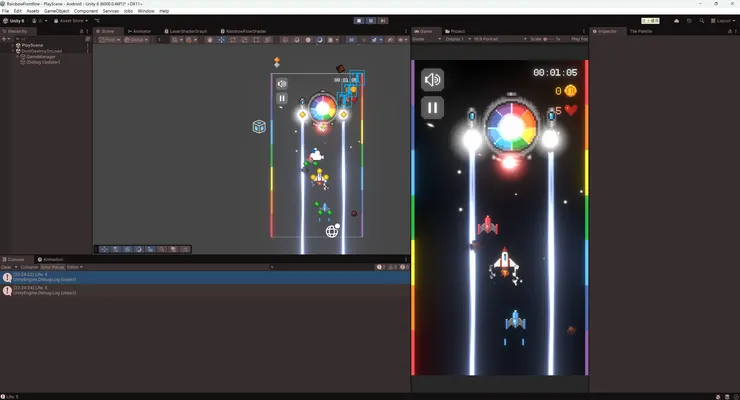The height and width of the screenshot is (400, 740).
Task: Open the RainbowFlowShader tab
Action: (244, 31)
